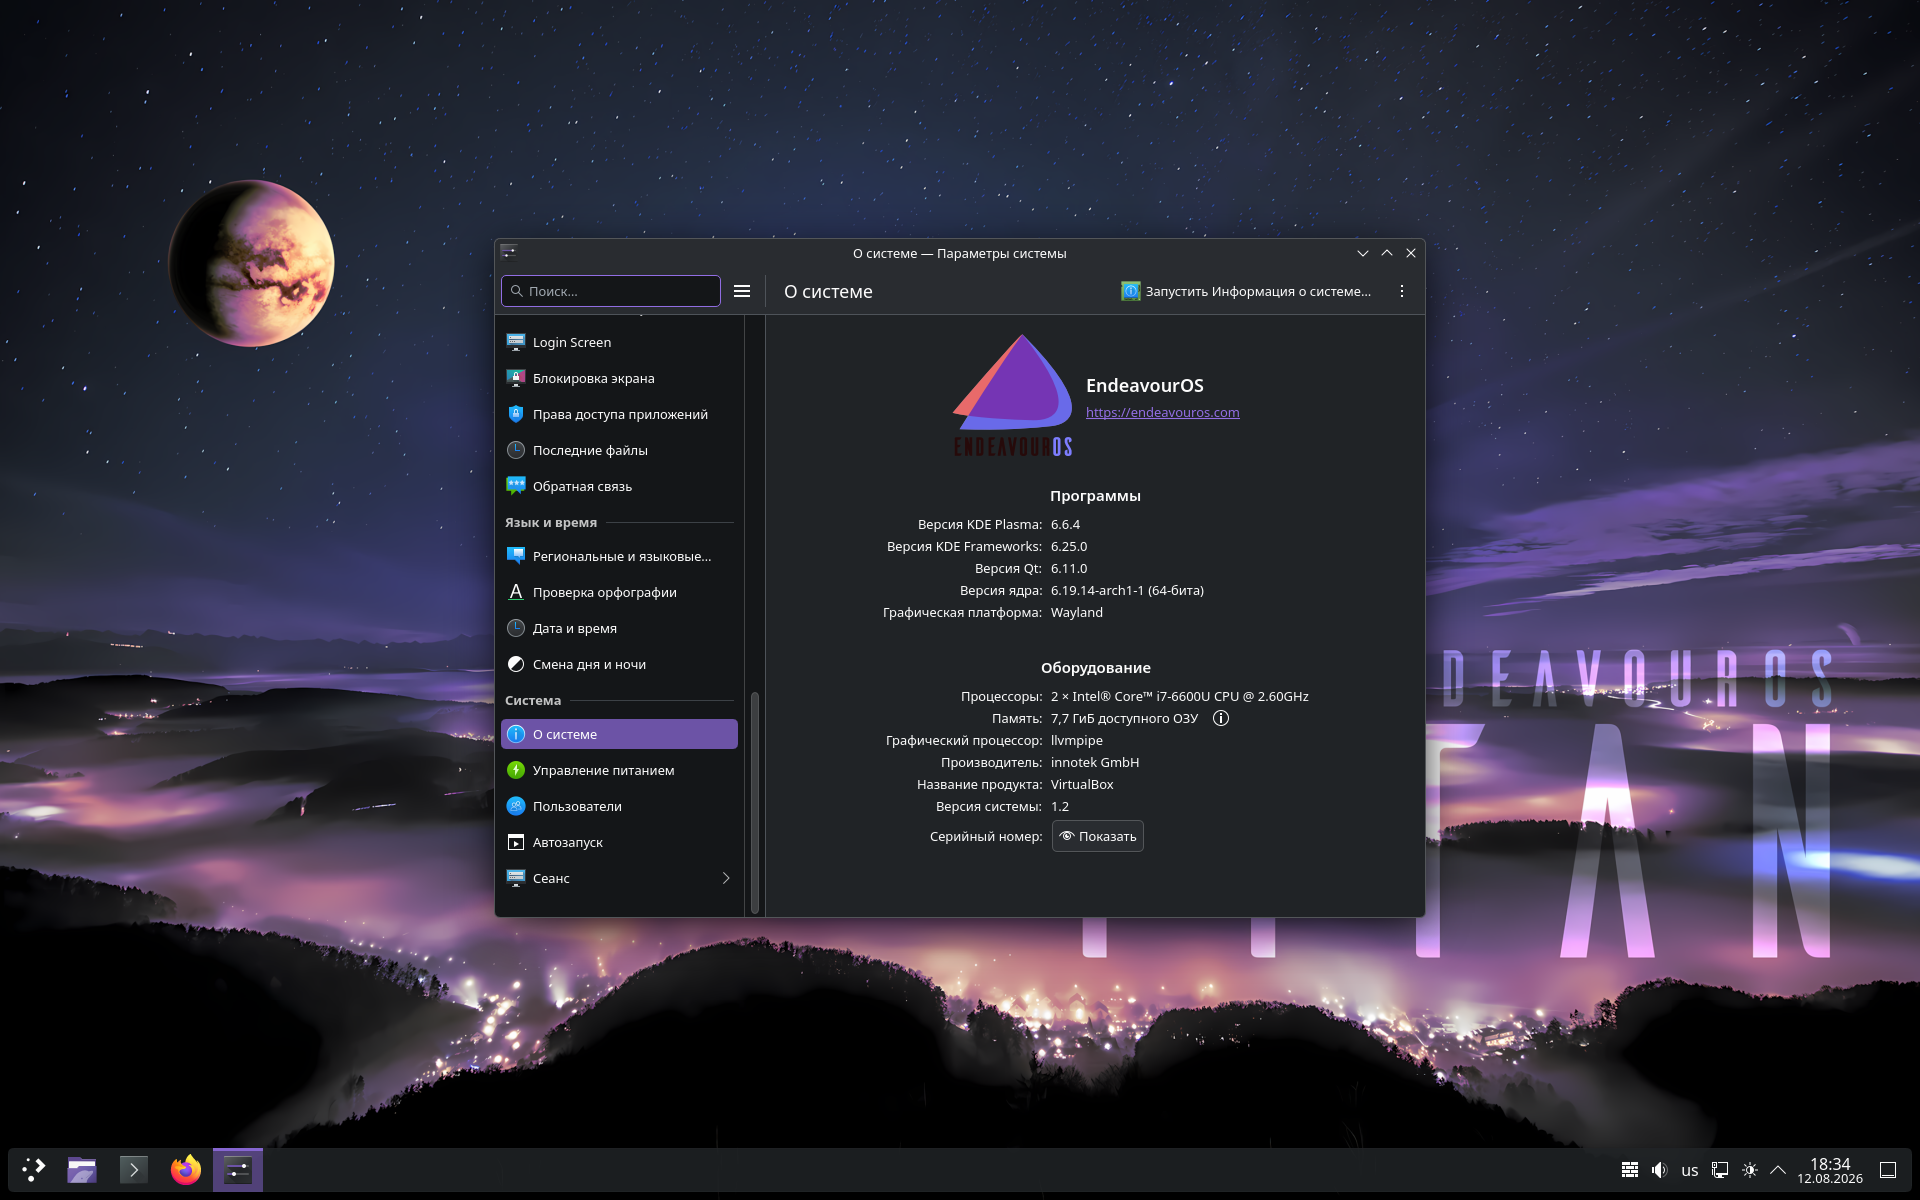Screen dimensions: 1920x1200
Task: Open brightness and color tray icon
Action: pyautogui.click(x=1750, y=1170)
